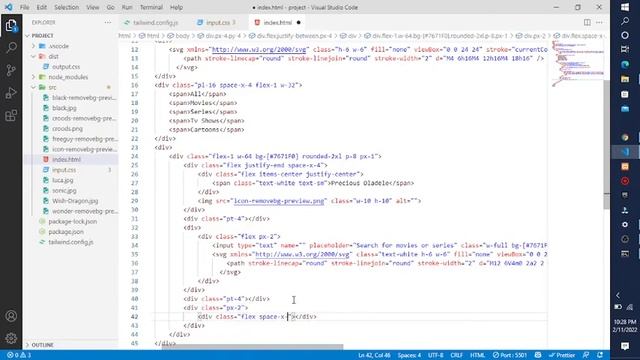Open notifications bell in status bar

point(600,355)
